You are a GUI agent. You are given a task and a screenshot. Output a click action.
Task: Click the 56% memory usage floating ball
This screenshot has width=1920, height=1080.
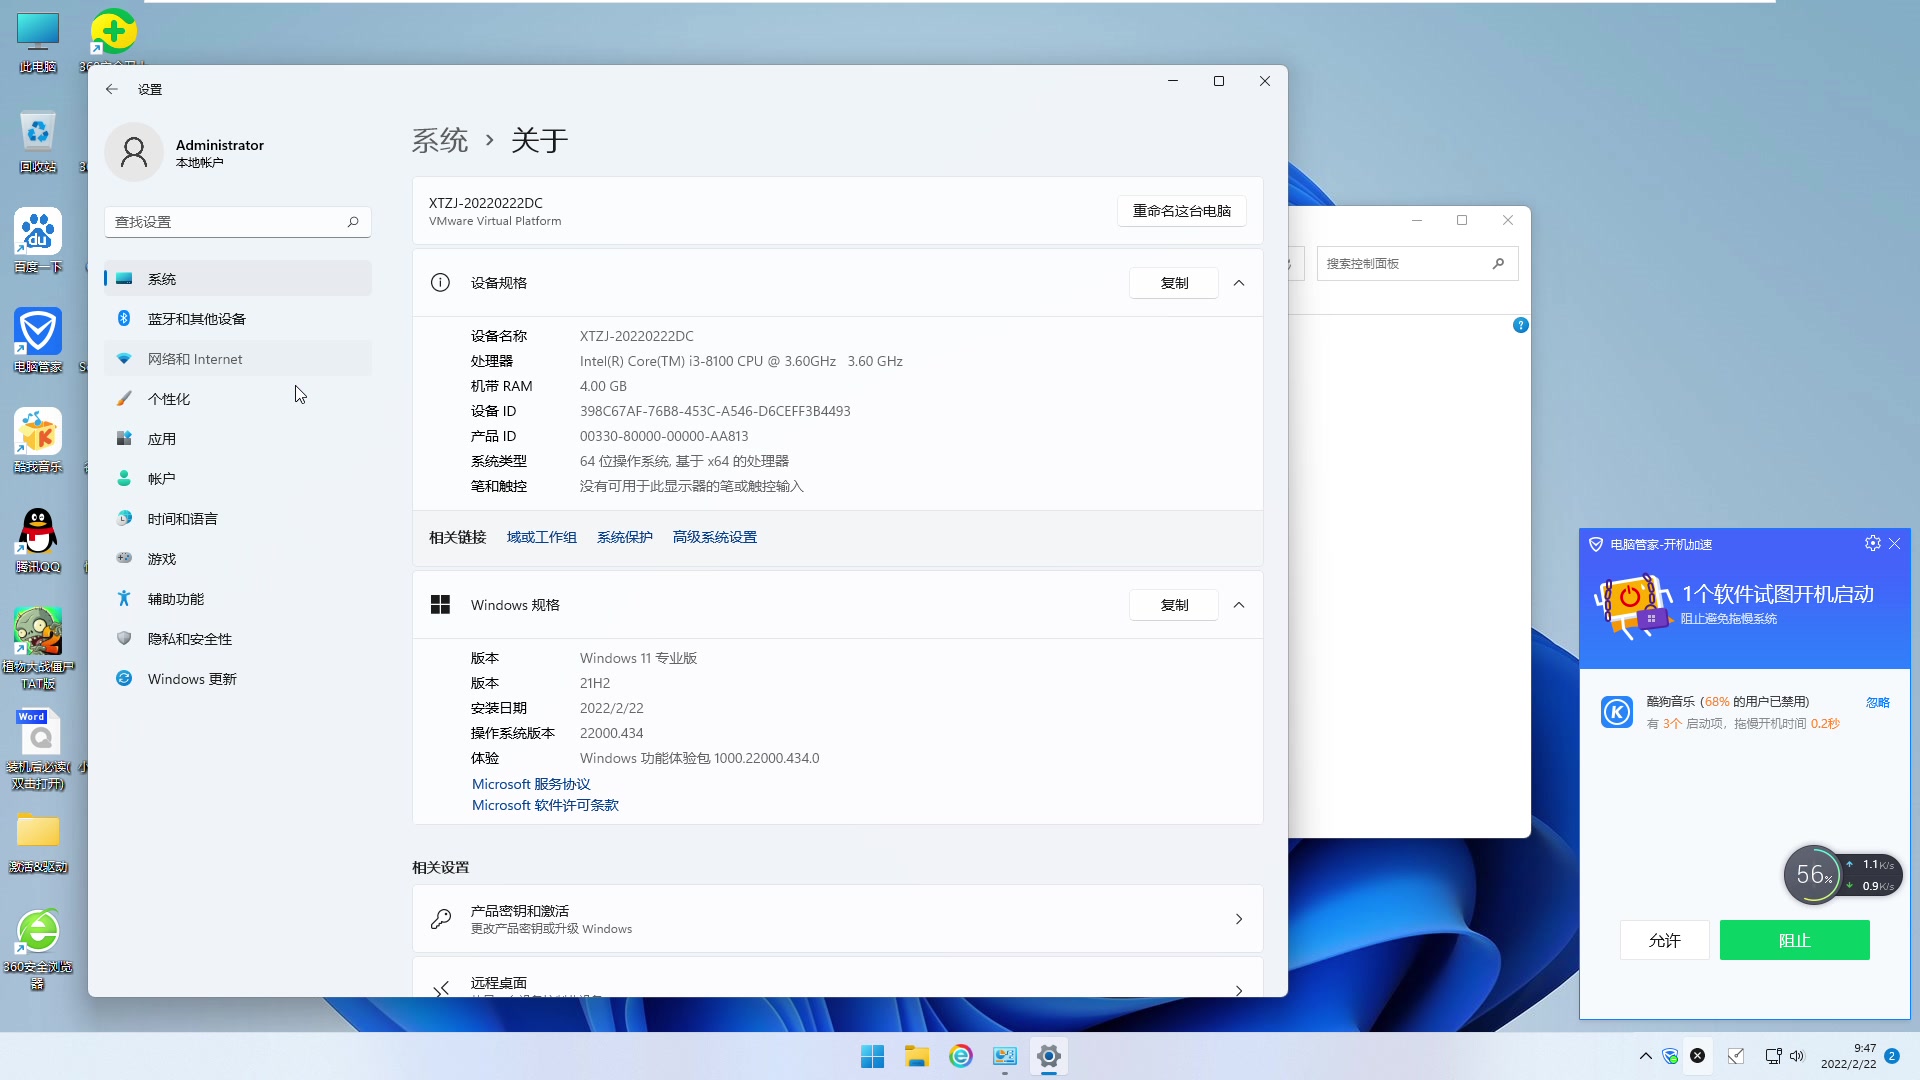[x=1813, y=875]
